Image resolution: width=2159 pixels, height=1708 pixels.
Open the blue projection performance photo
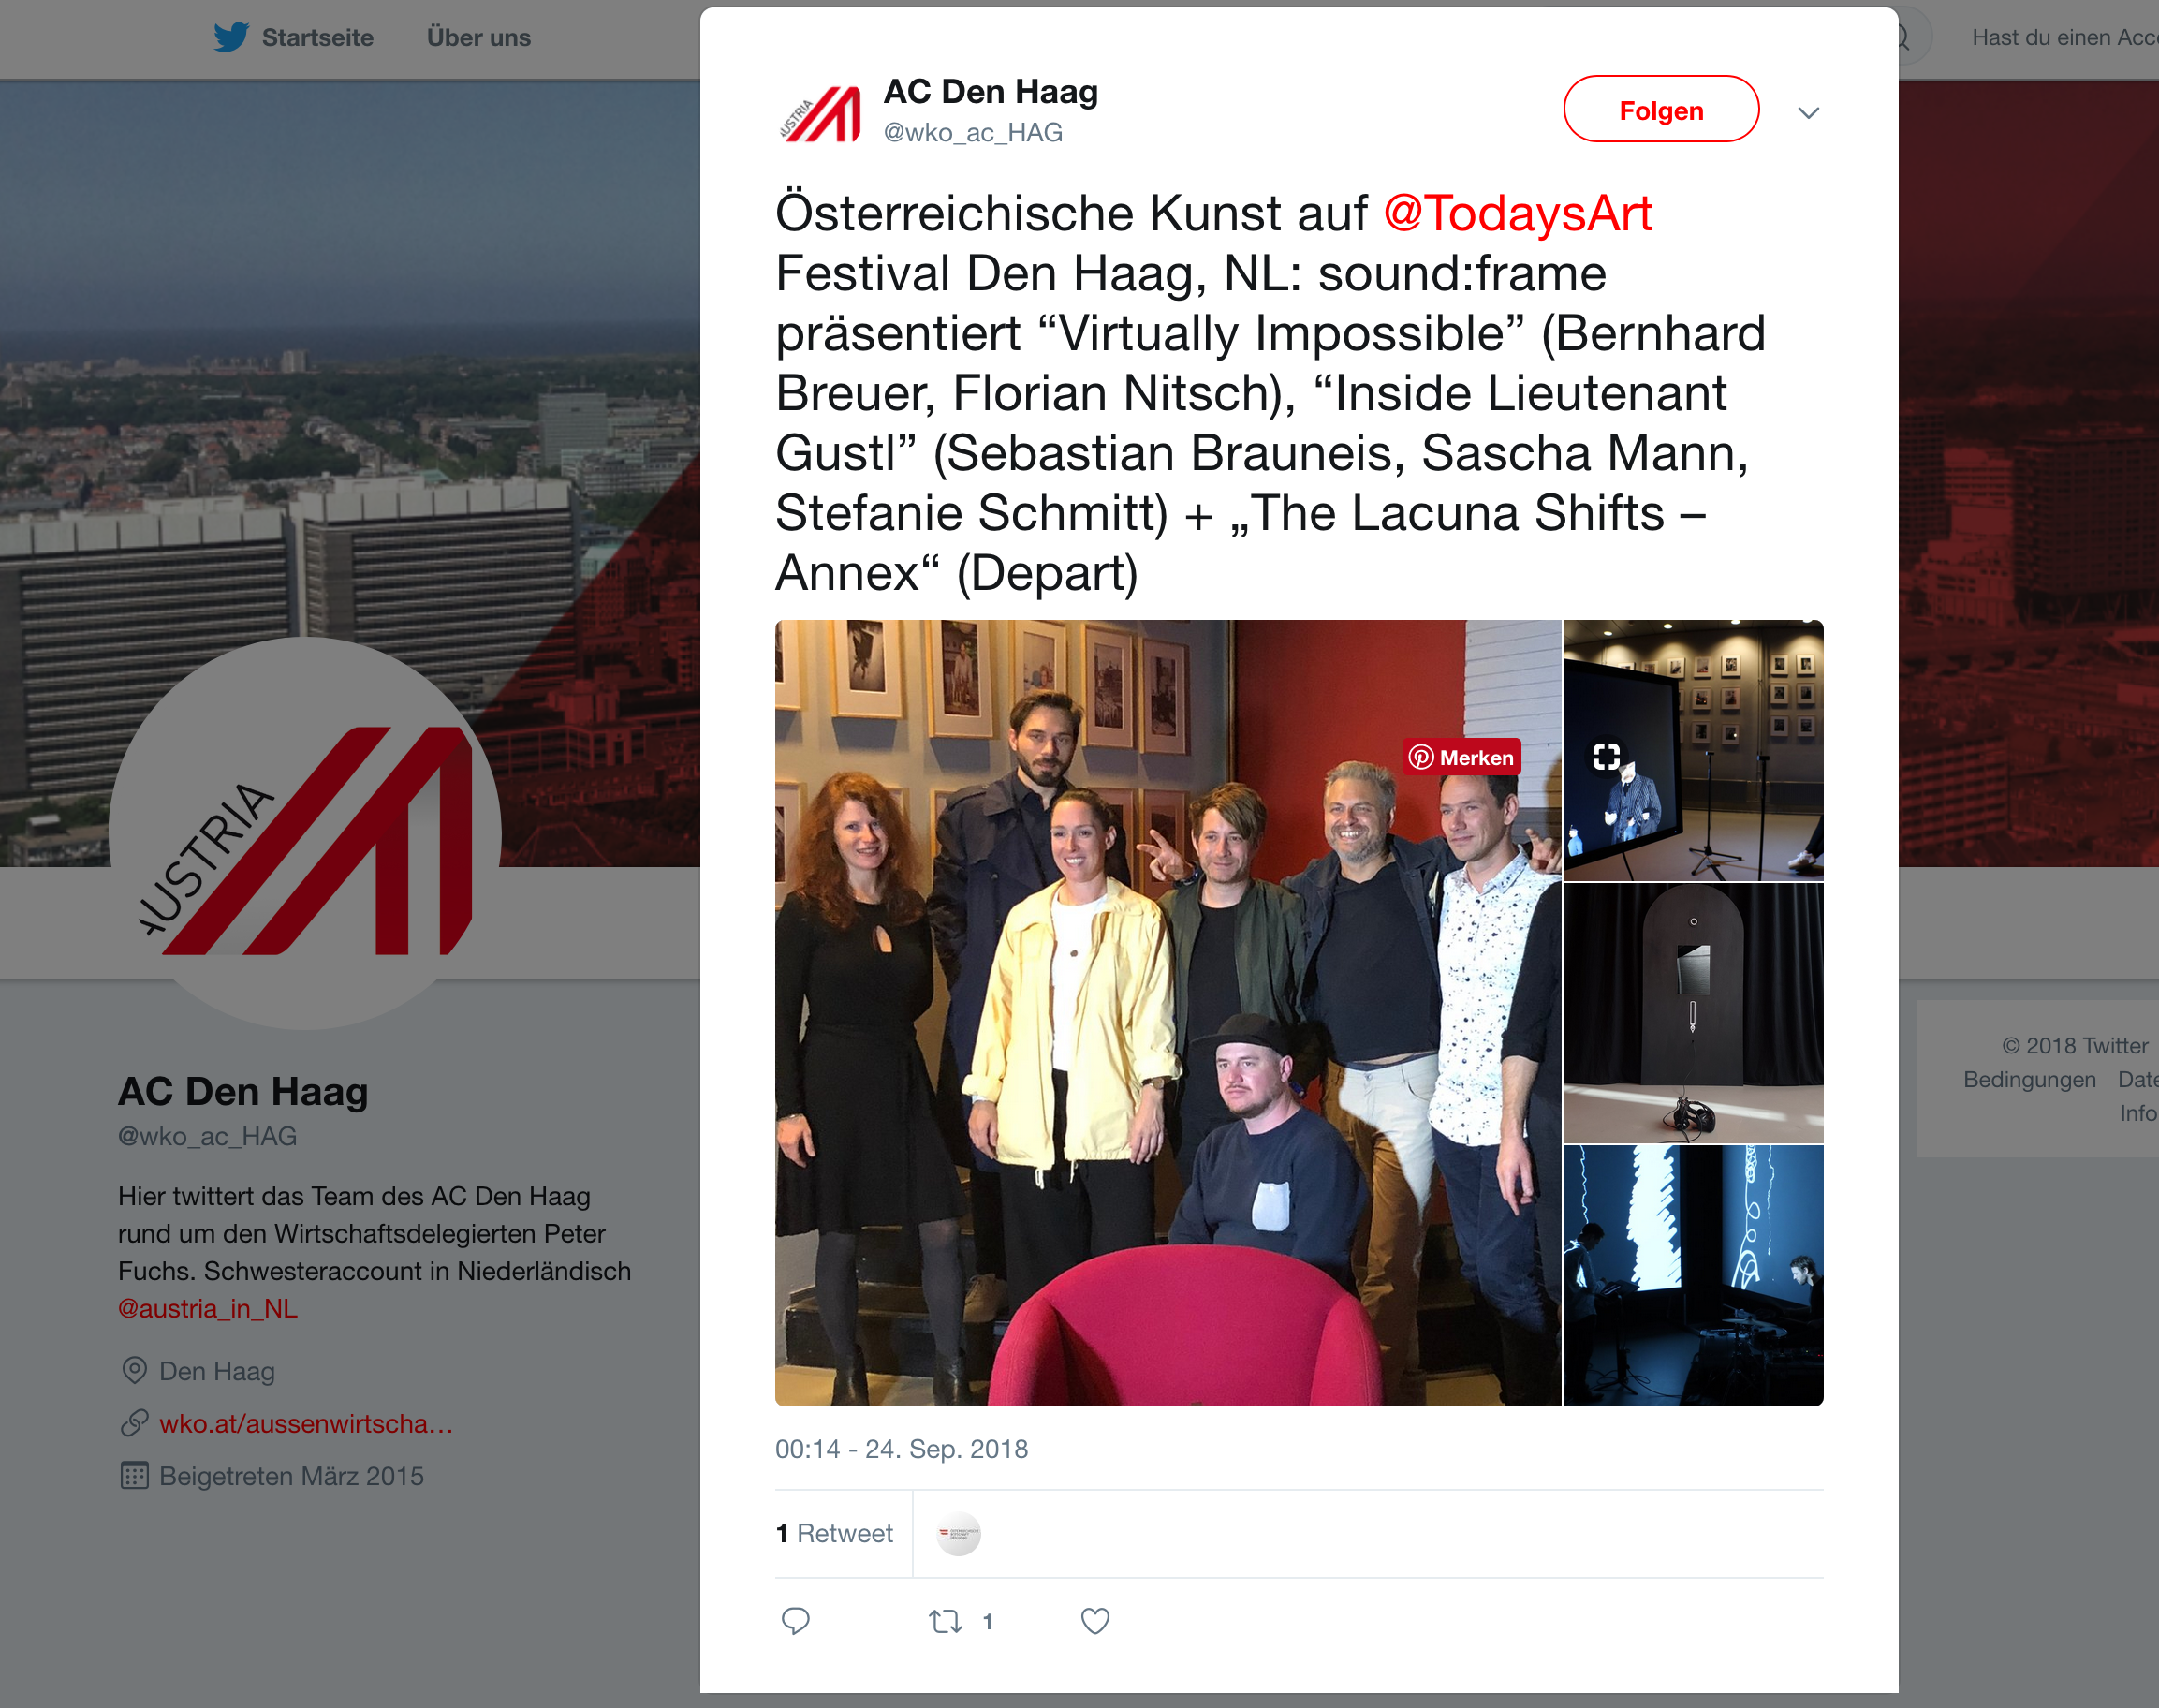[x=1693, y=1276]
